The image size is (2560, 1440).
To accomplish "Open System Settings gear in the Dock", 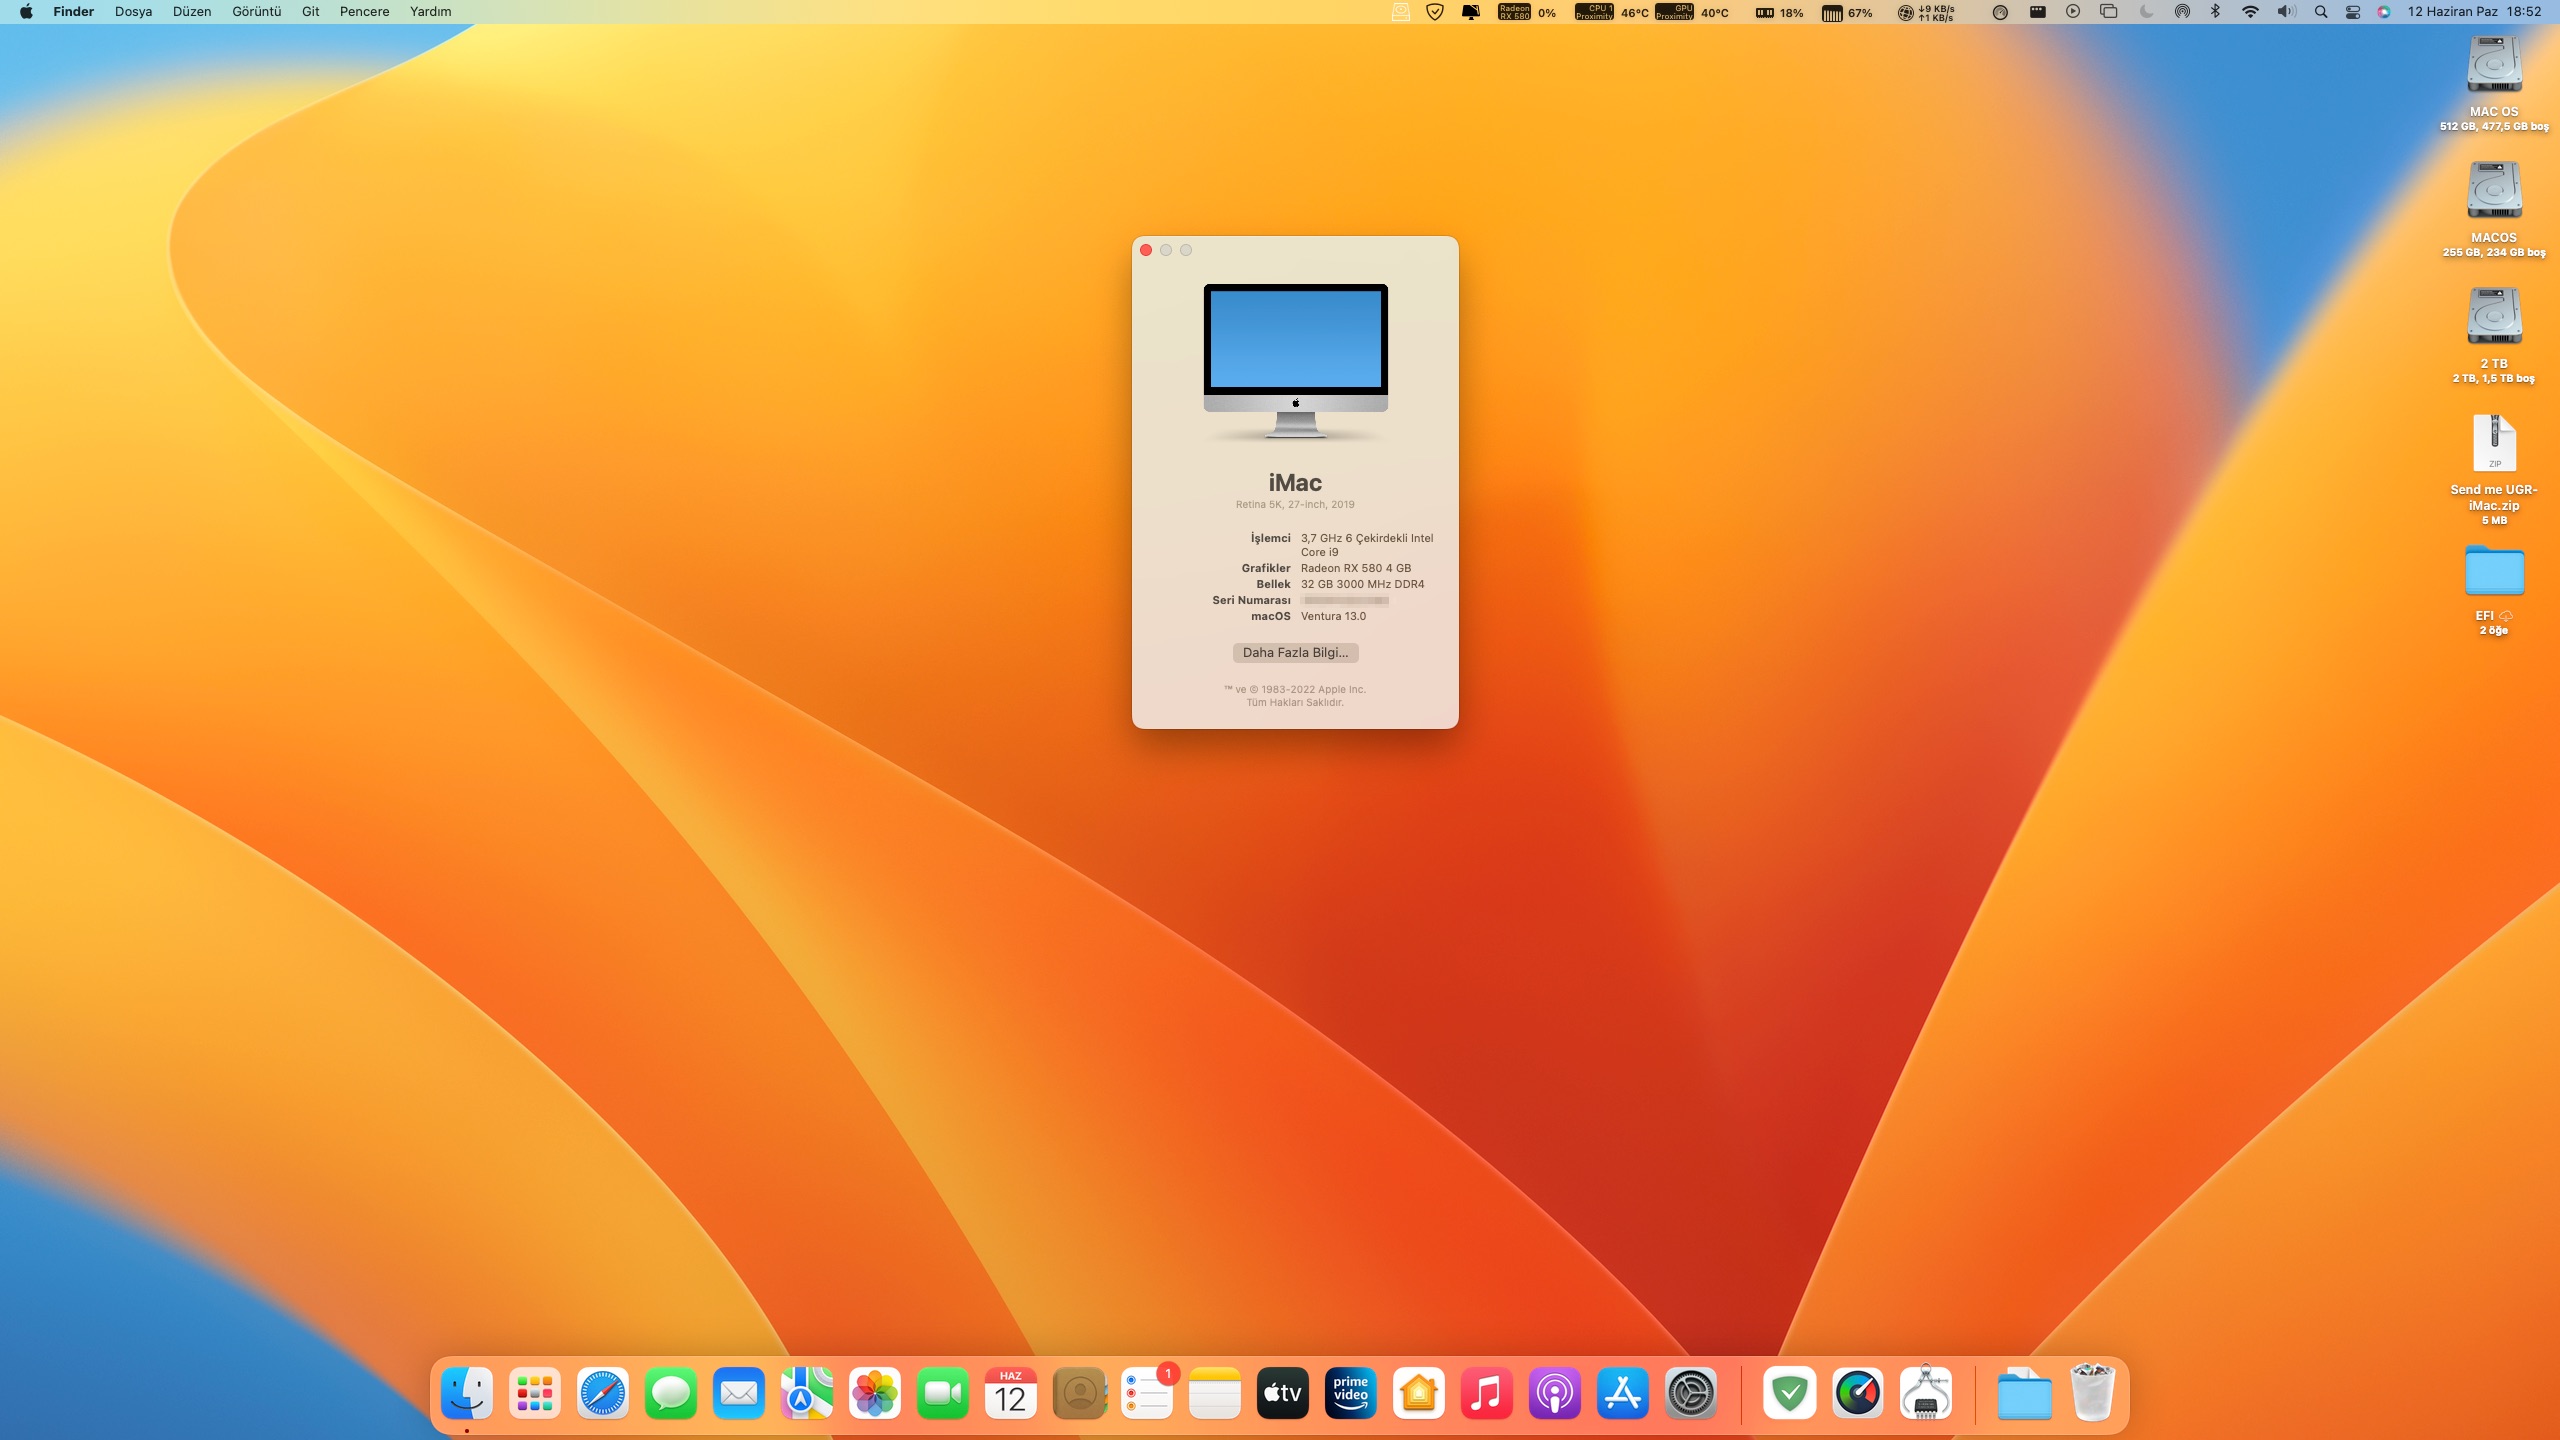I will (1691, 1393).
